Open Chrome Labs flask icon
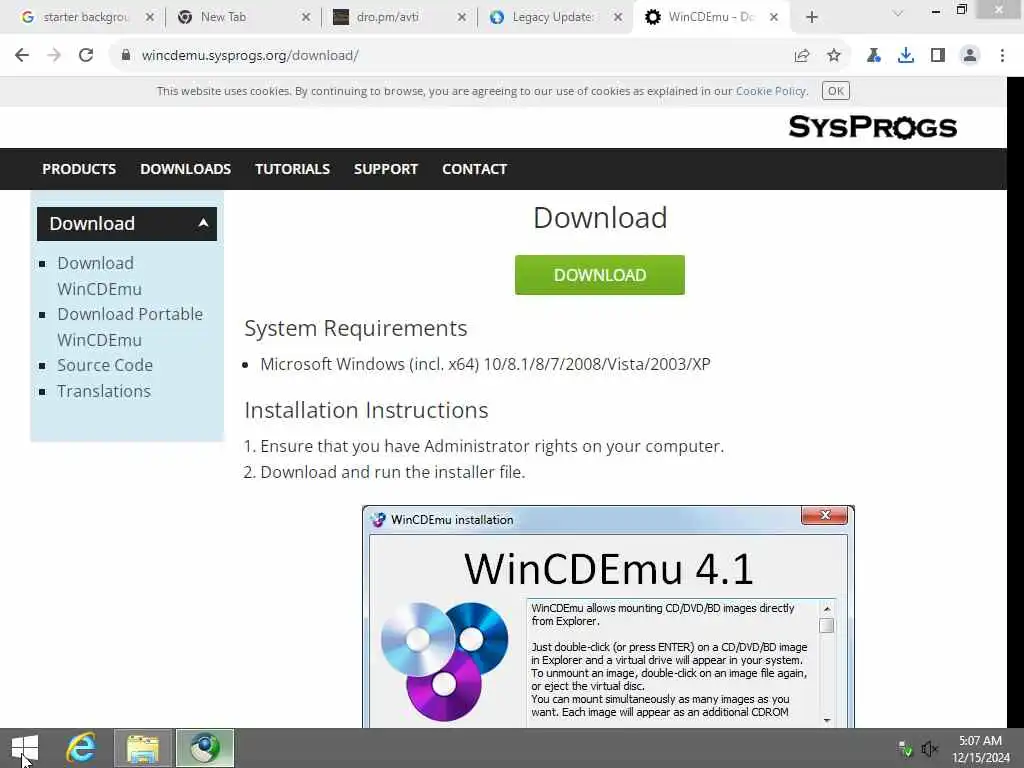1024x768 pixels. pos(873,56)
